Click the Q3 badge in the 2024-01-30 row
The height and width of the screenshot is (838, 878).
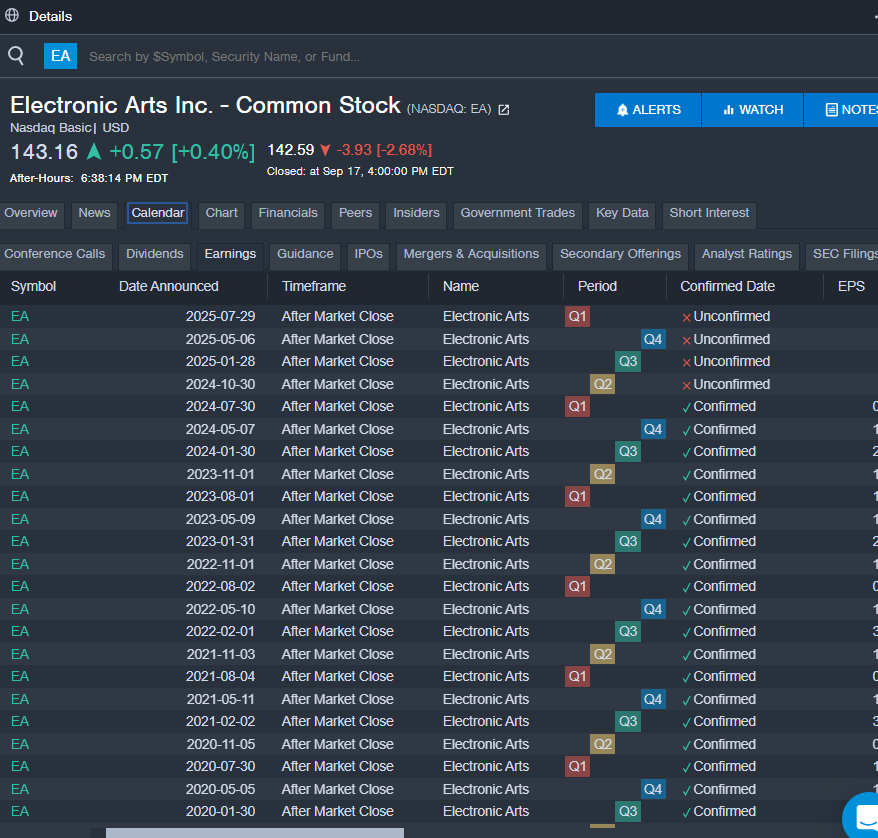[x=628, y=451]
